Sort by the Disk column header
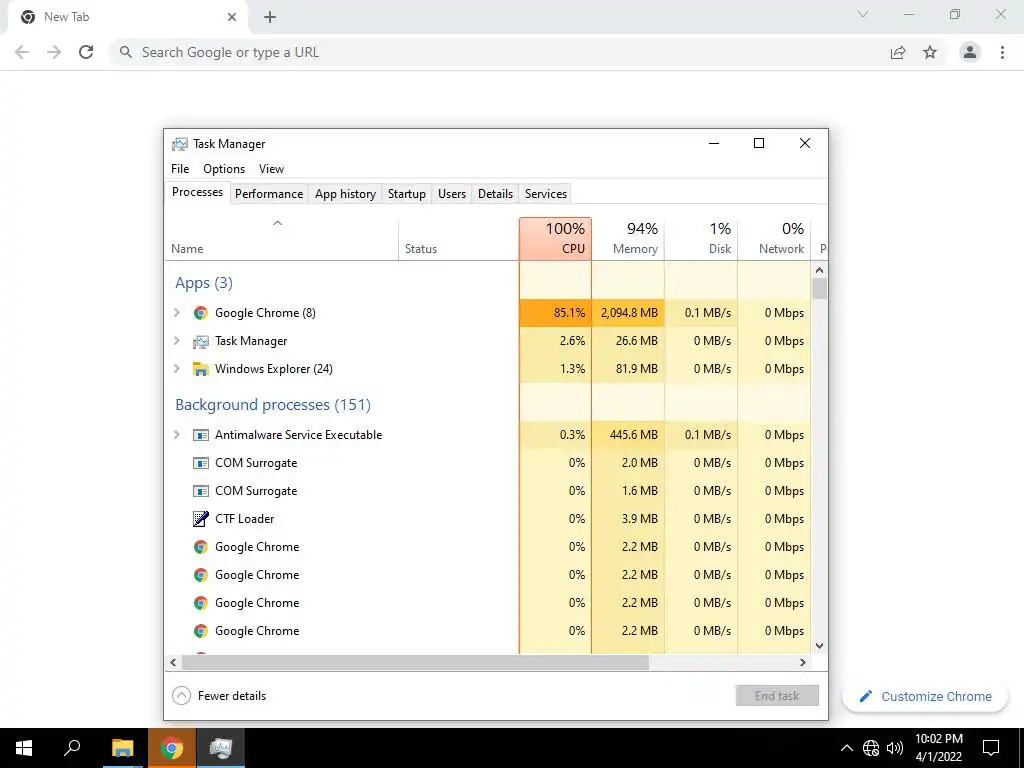1024x768 pixels. (x=701, y=239)
